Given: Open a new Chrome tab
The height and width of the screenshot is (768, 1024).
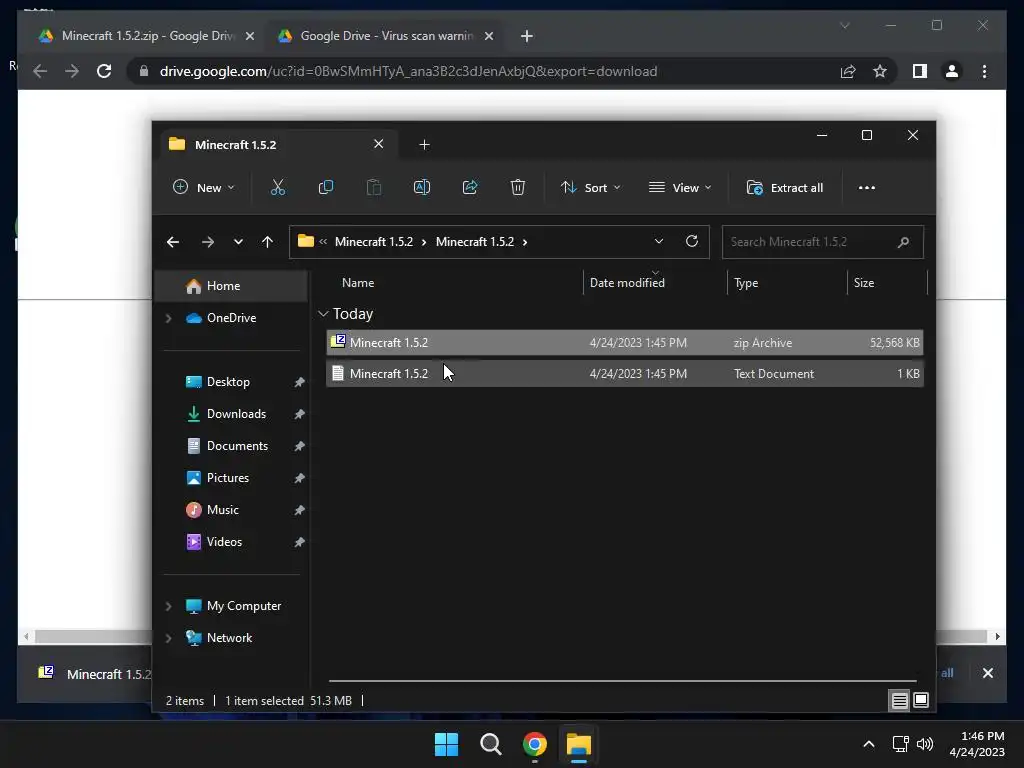Looking at the screenshot, I should 527,36.
